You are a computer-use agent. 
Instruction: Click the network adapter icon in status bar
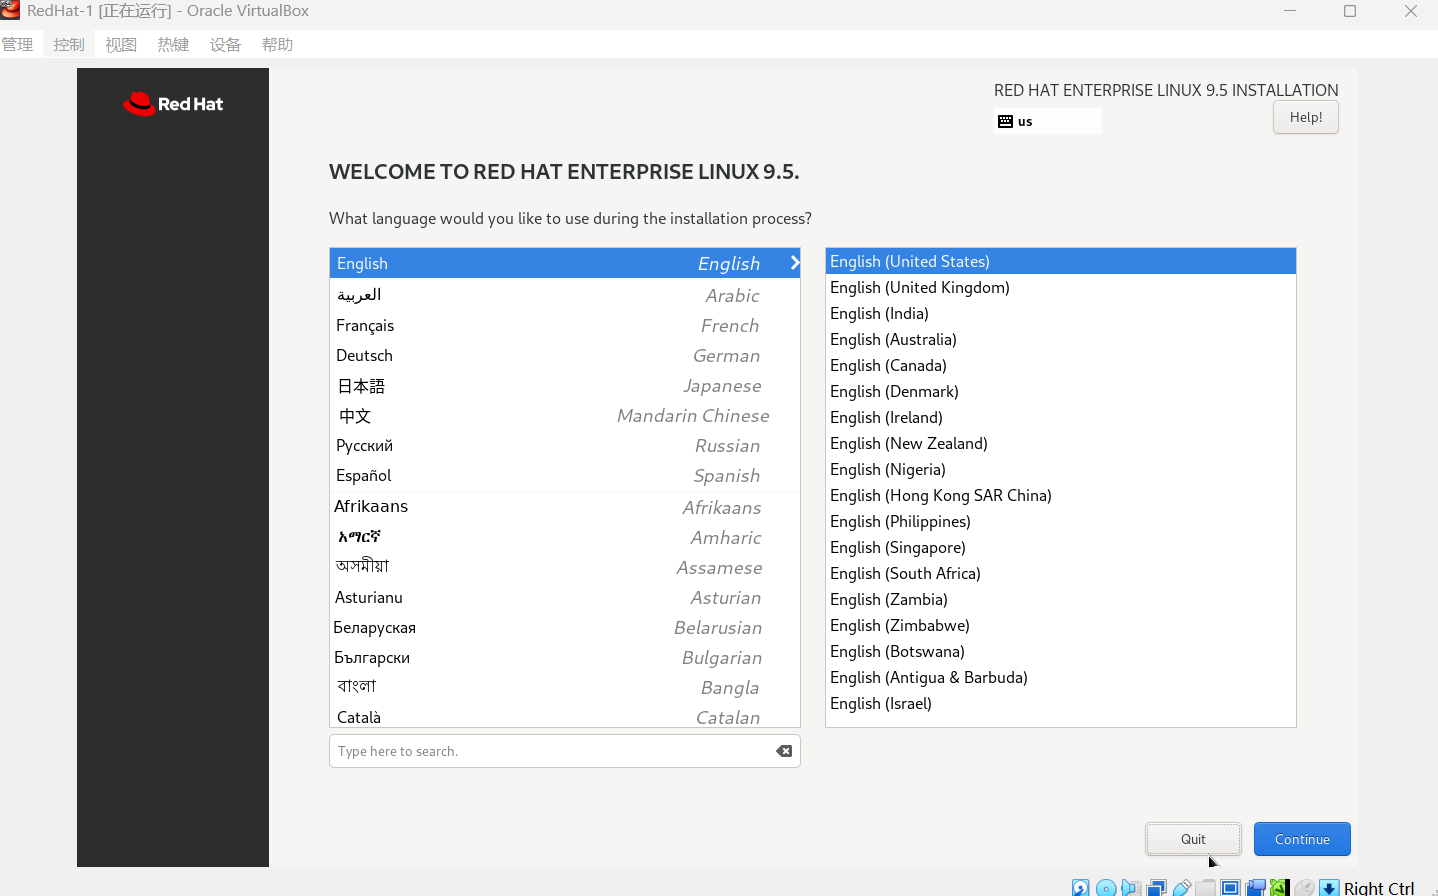click(x=1156, y=888)
